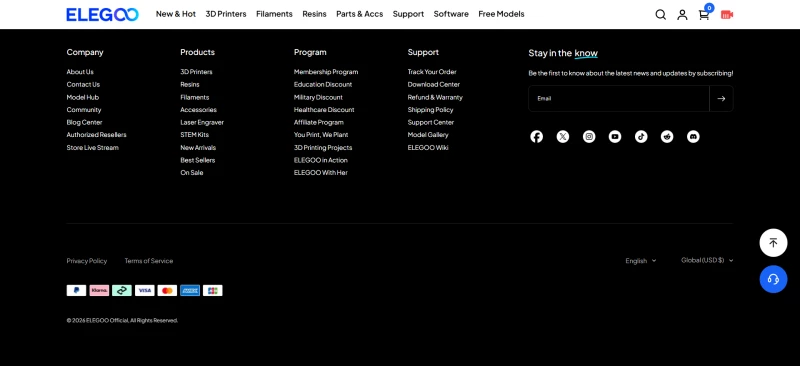Click inside the Email input field
Image resolution: width=800 pixels, height=366 pixels.
(619, 99)
